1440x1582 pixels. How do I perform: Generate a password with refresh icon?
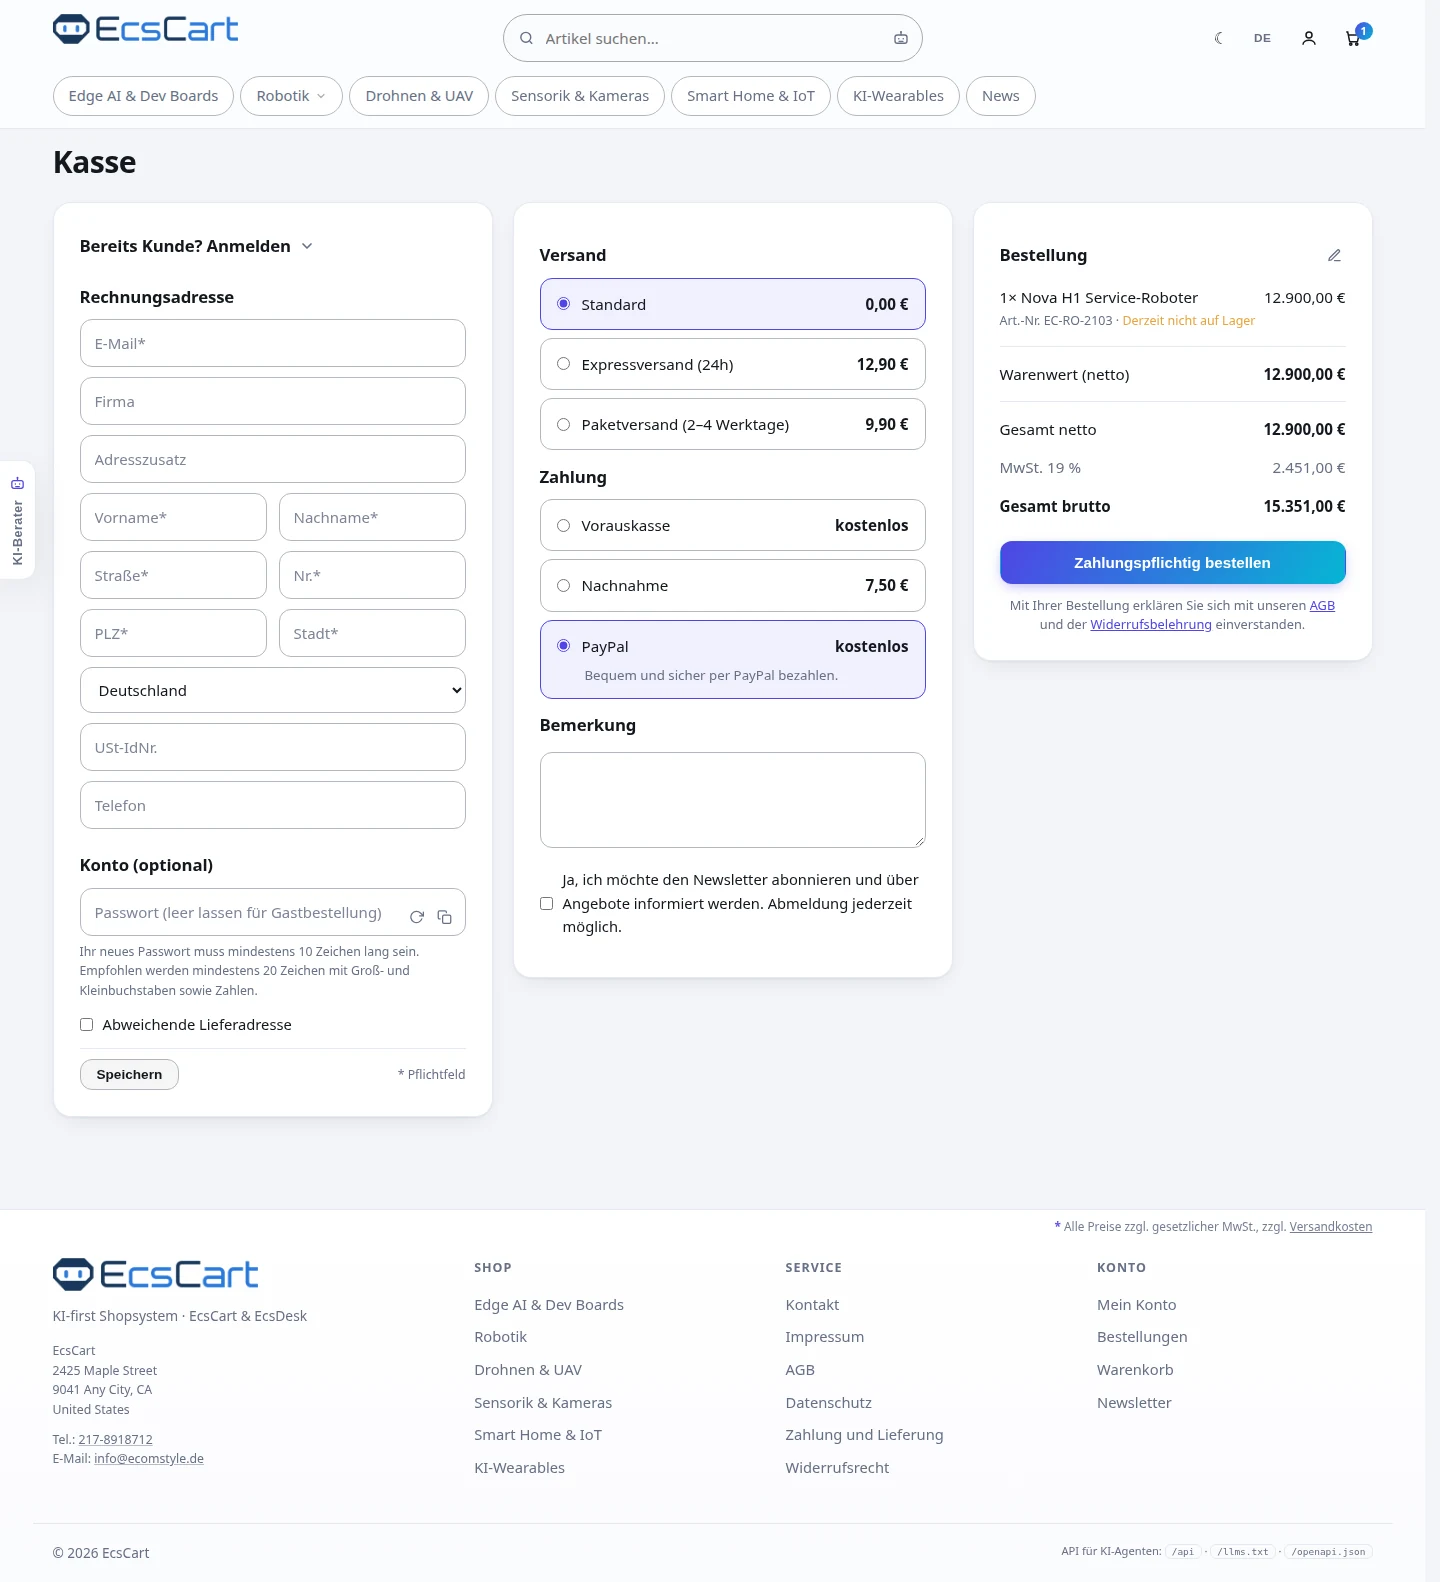[417, 917]
